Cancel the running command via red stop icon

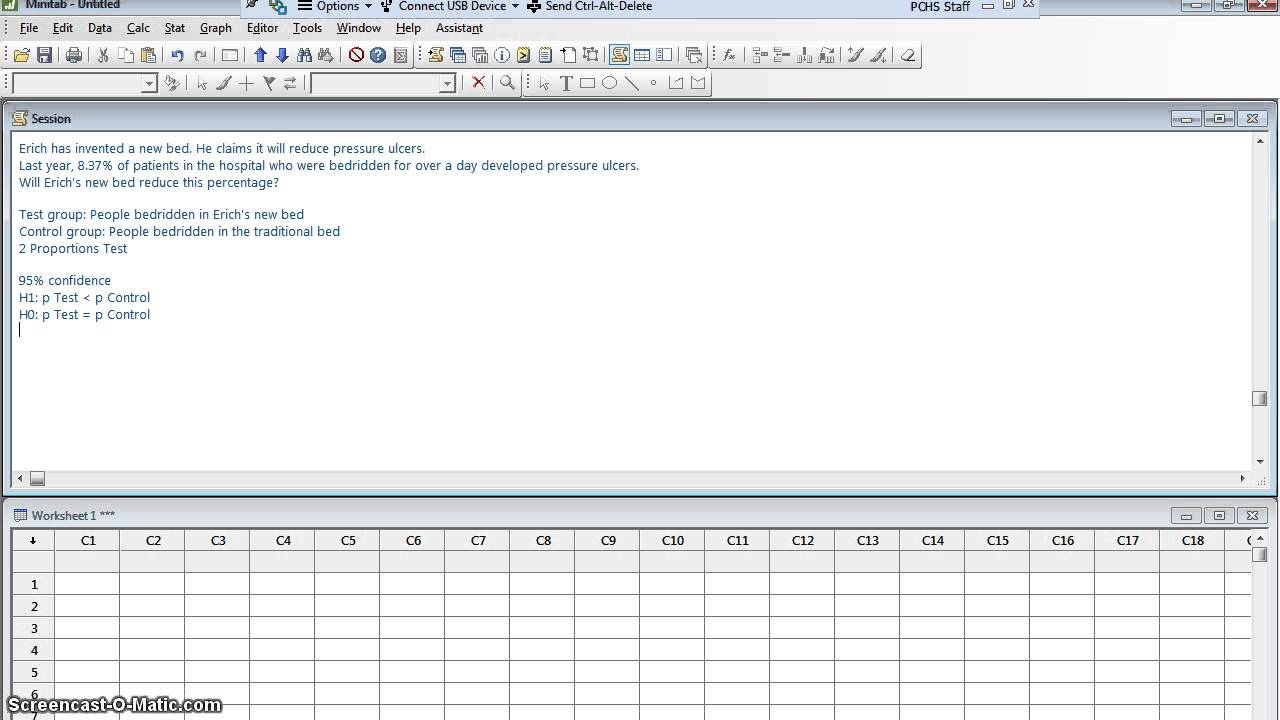[x=356, y=56]
